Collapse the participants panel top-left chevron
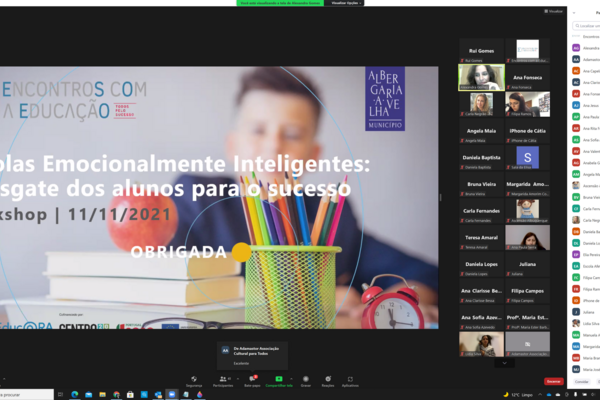 pos(574,13)
